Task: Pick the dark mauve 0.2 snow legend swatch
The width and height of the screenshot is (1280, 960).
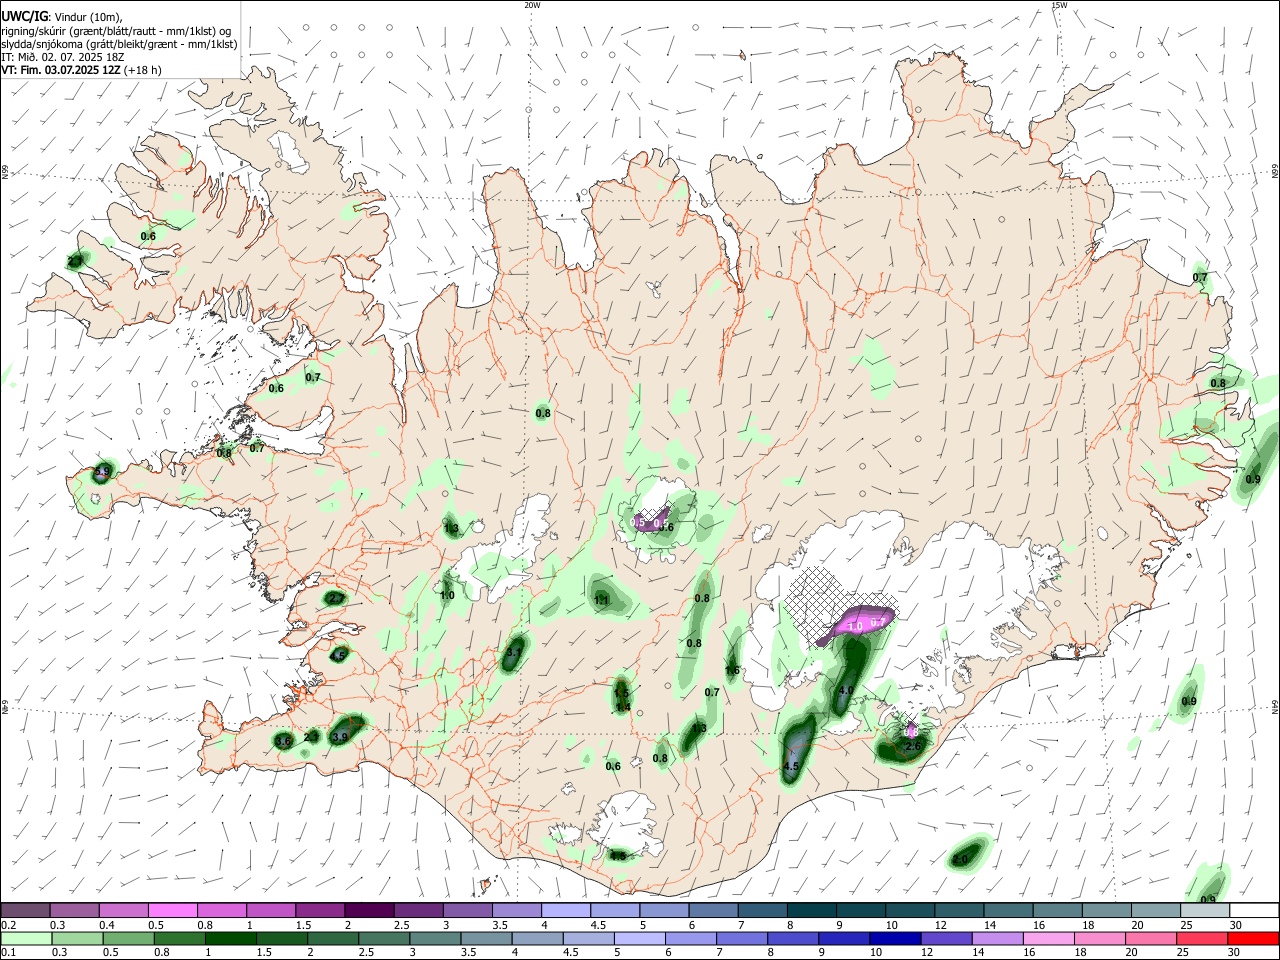Action: tap(26, 910)
